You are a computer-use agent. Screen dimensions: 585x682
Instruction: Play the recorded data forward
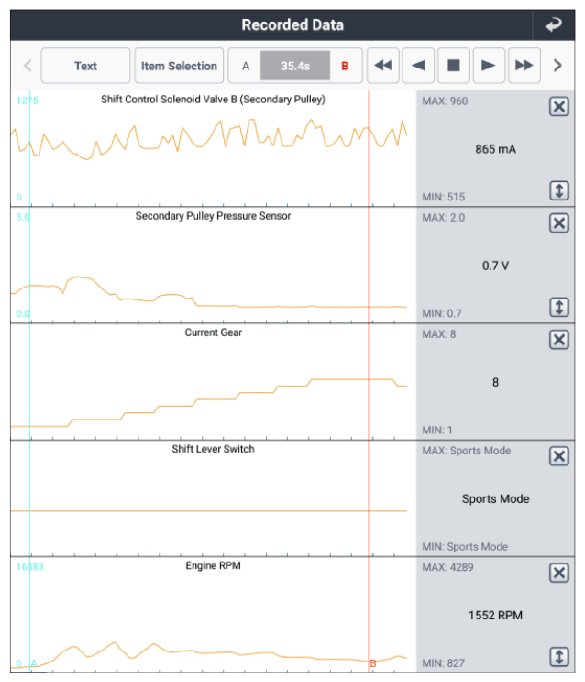pos(488,66)
